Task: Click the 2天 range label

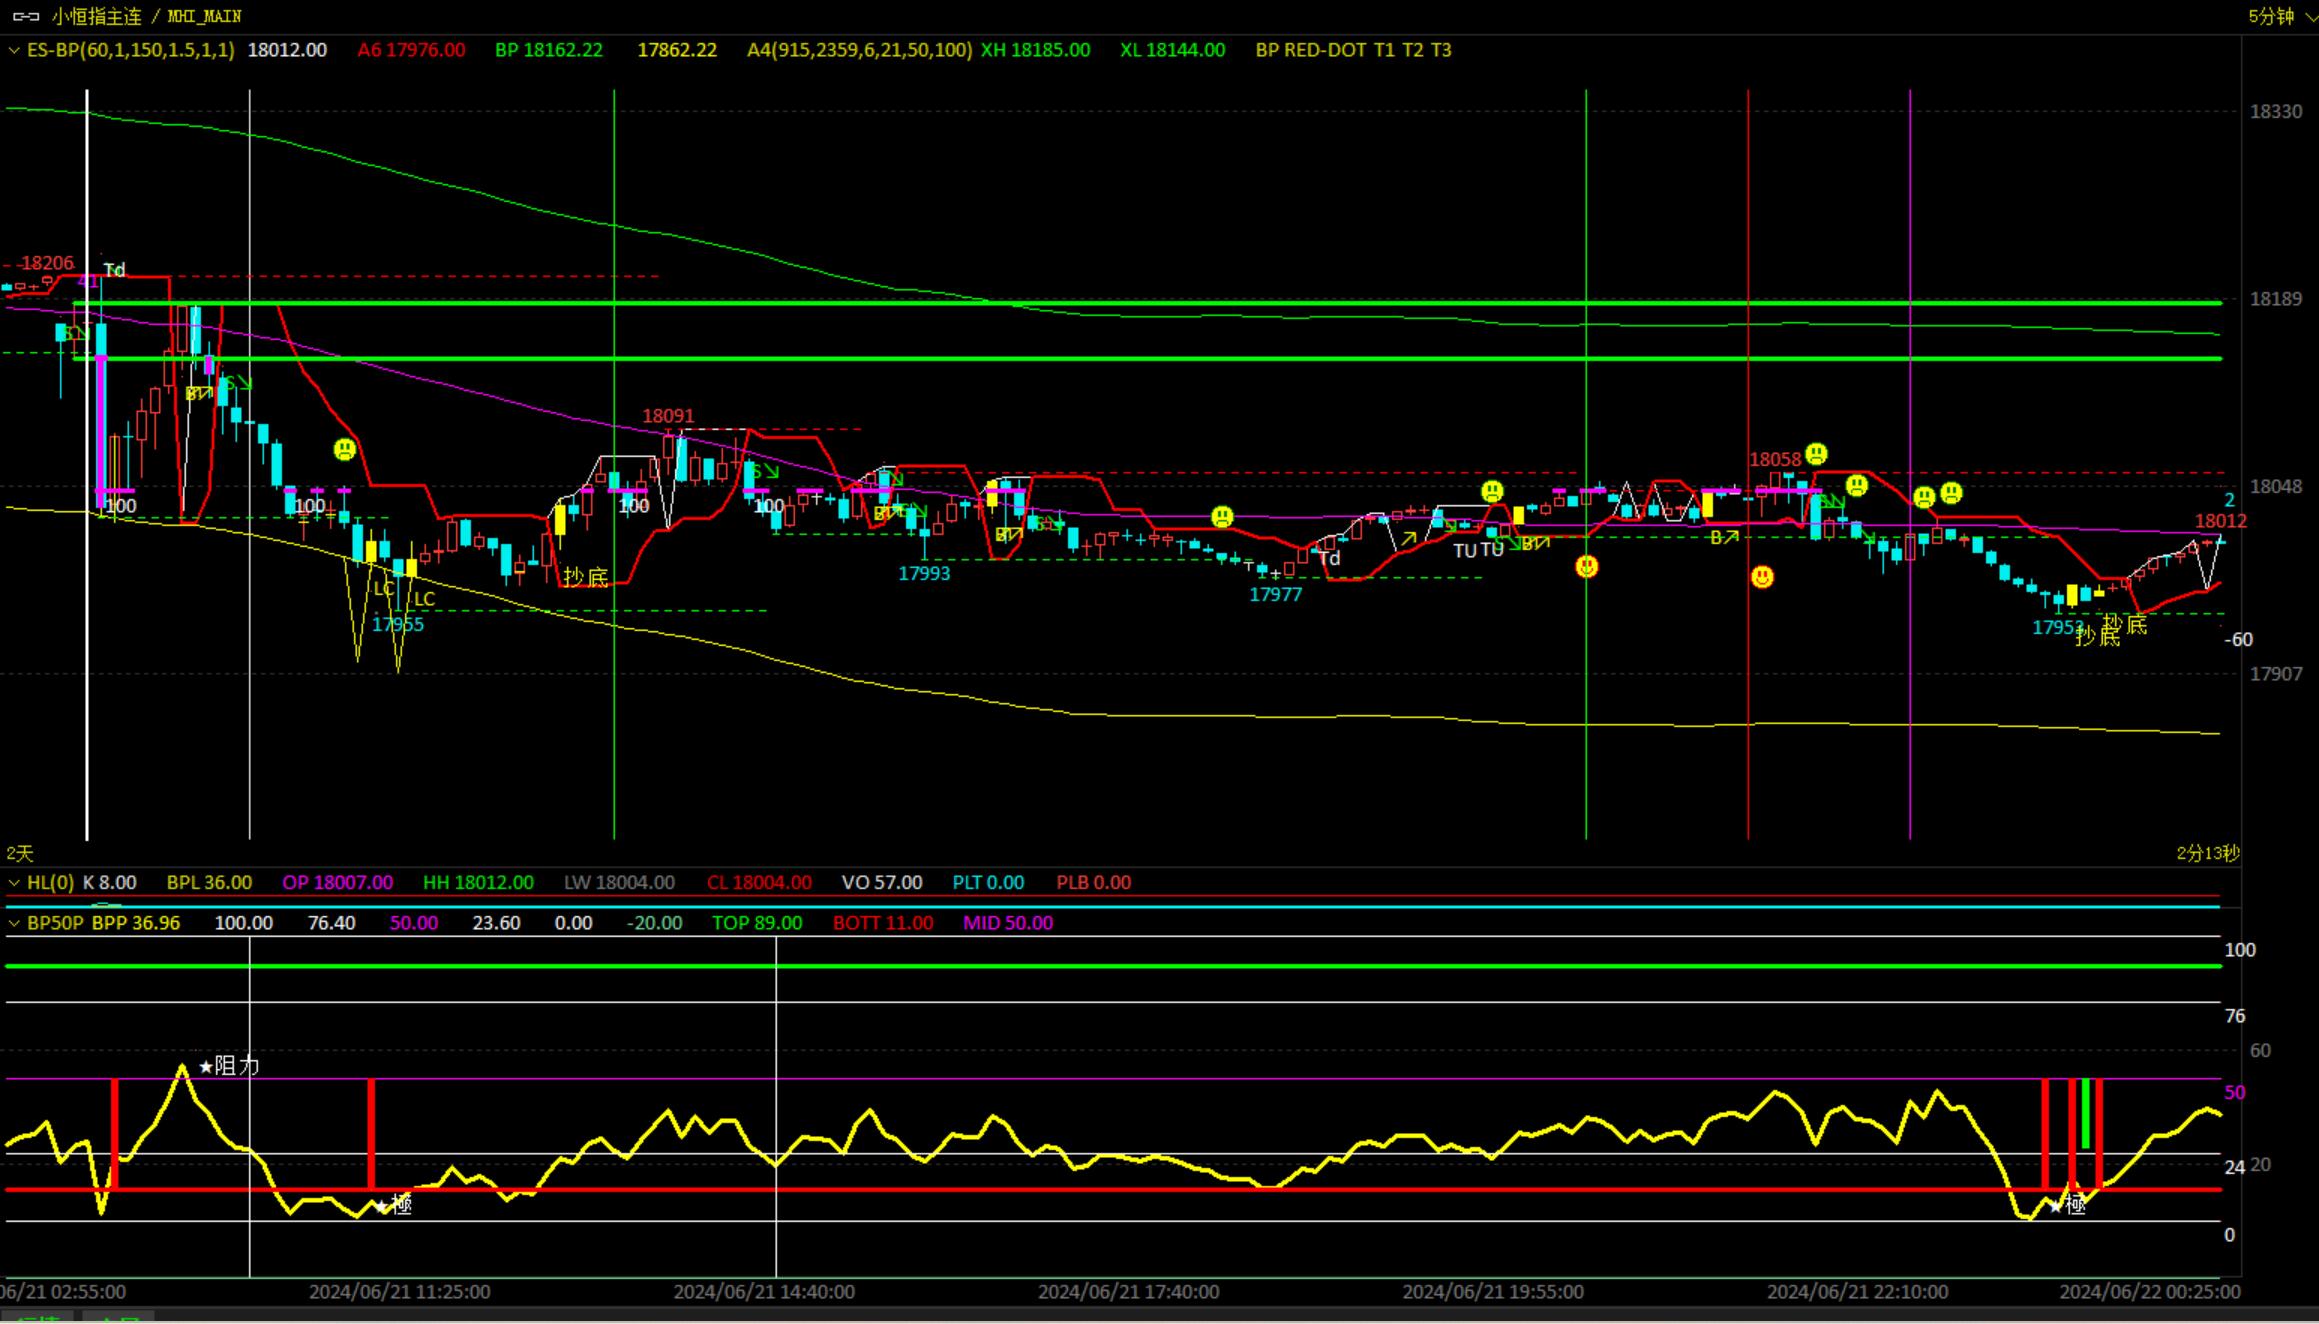Action: click(x=20, y=853)
